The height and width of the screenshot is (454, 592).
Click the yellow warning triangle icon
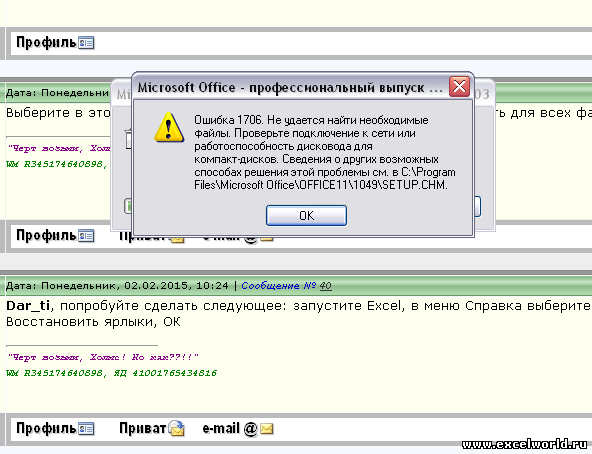pos(169,128)
